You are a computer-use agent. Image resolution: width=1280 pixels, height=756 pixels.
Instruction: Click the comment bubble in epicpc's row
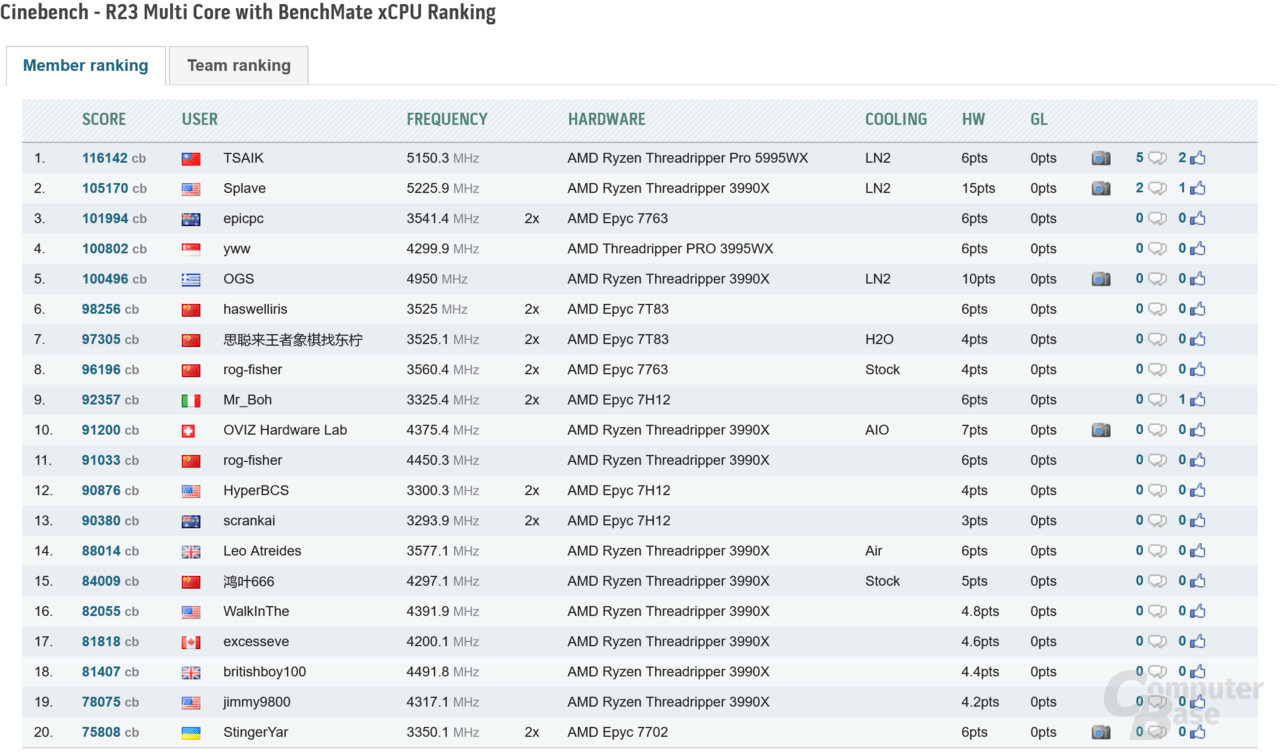[x=1157, y=218]
